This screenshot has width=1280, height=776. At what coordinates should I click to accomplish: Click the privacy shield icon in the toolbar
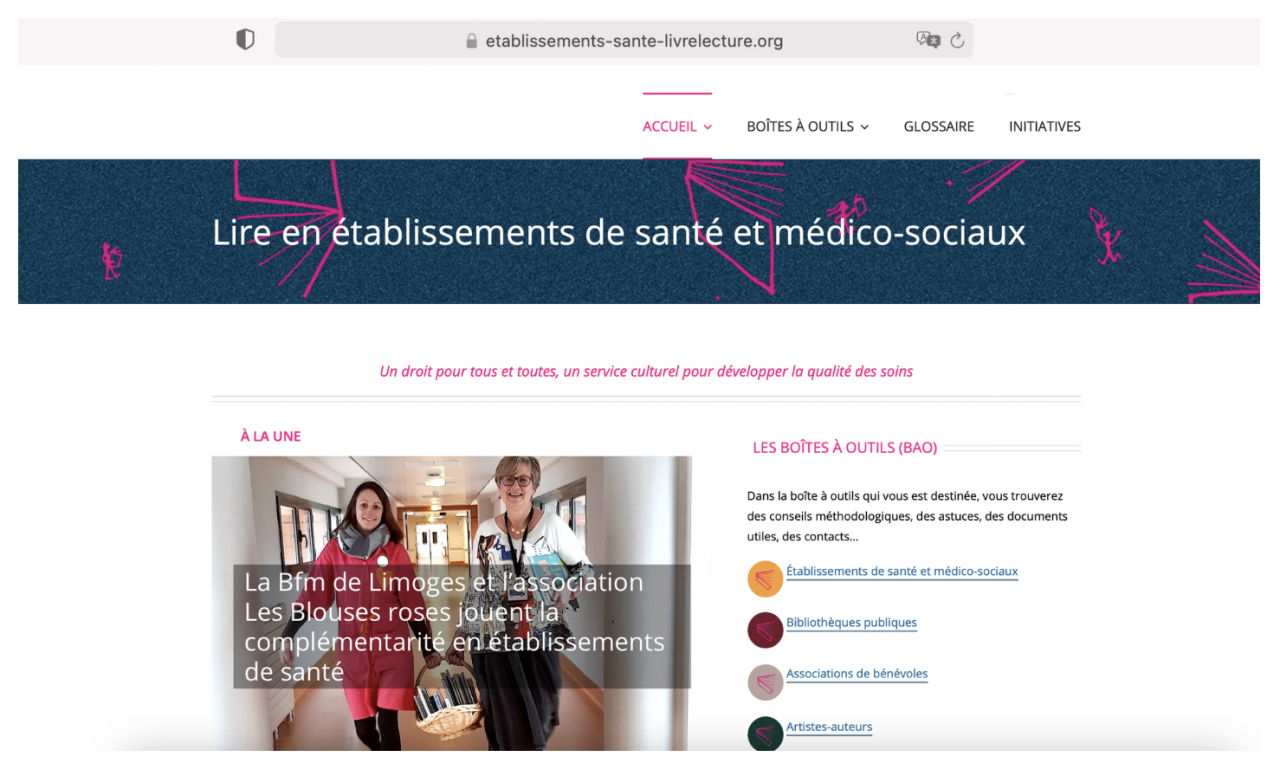[245, 40]
